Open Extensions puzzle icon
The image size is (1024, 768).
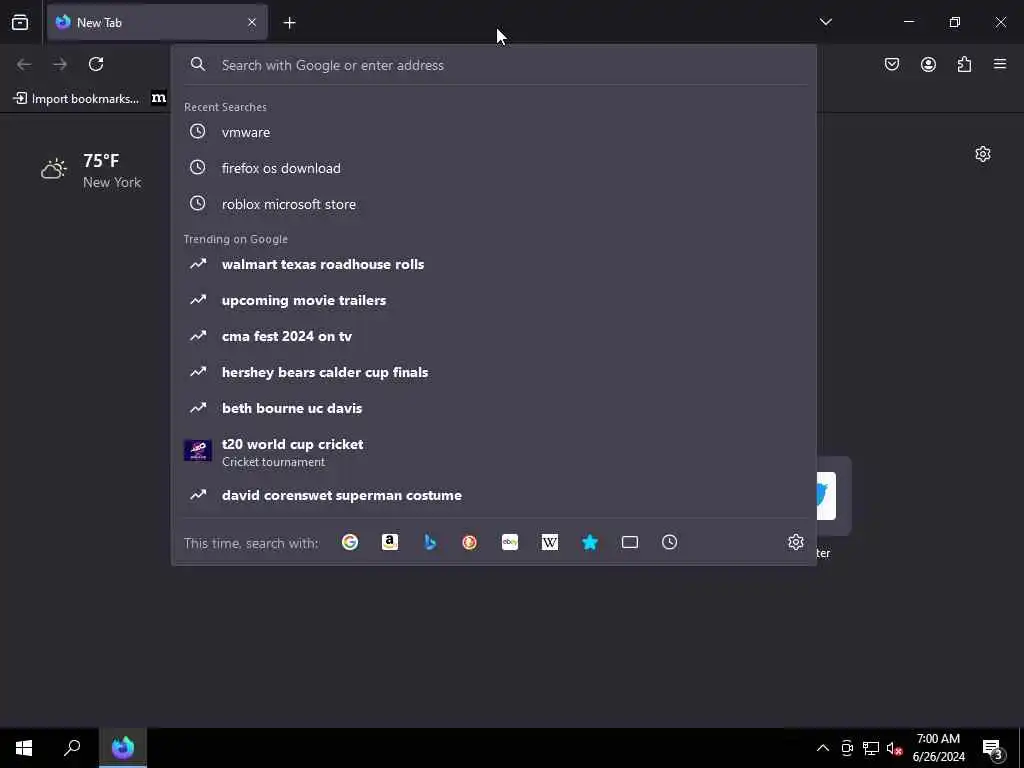(964, 64)
